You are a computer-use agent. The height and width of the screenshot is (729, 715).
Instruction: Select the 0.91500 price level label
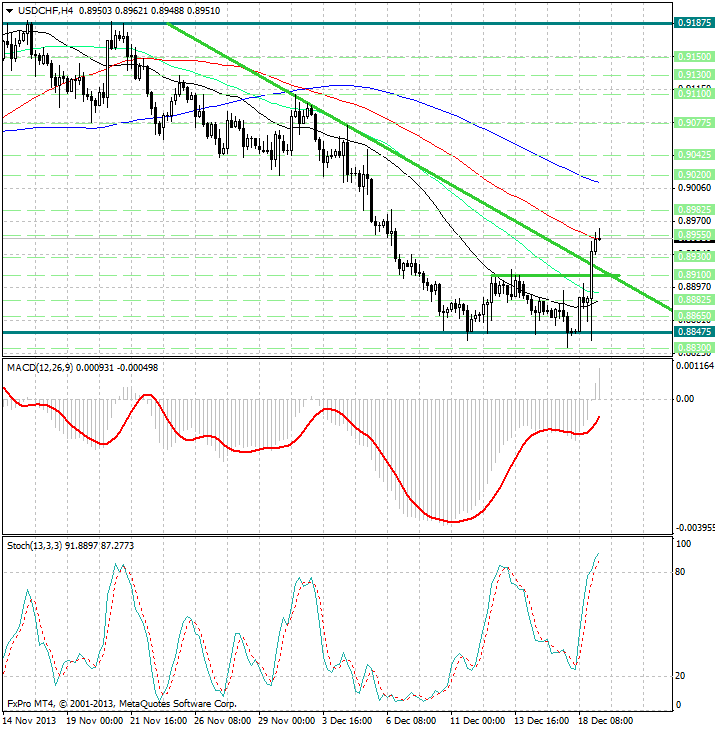[693, 58]
